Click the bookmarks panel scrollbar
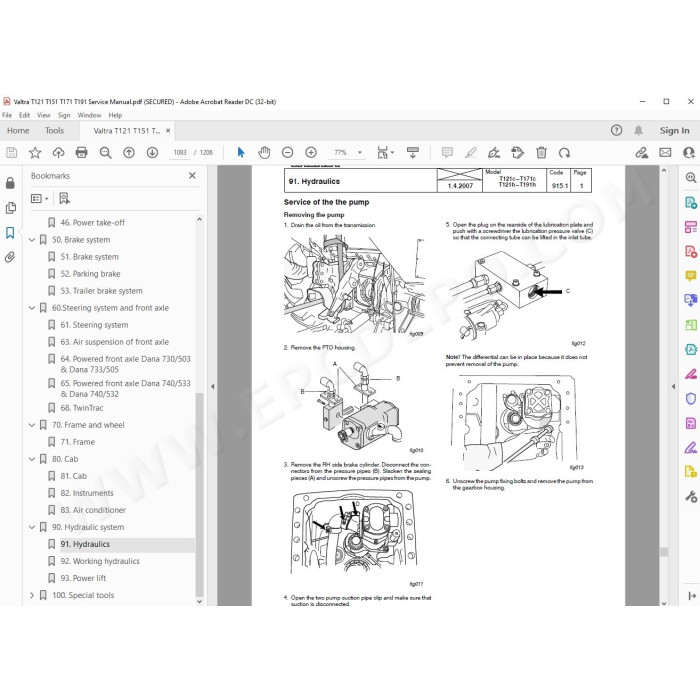The height and width of the screenshot is (700, 700). (199, 495)
